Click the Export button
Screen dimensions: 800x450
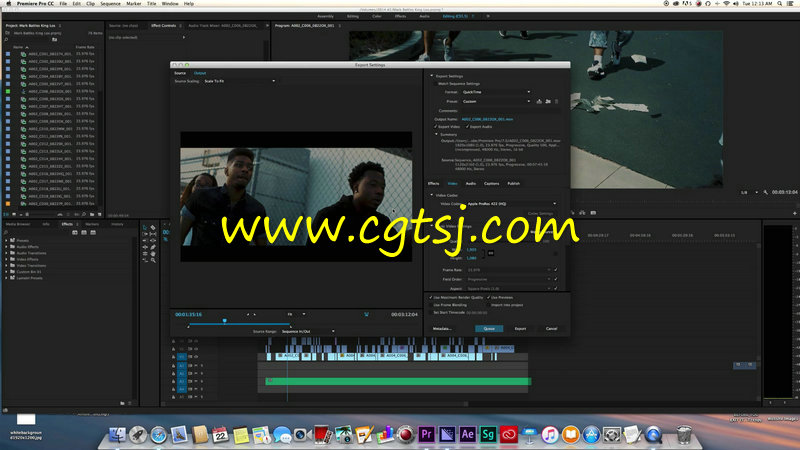(x=520, y=329)
